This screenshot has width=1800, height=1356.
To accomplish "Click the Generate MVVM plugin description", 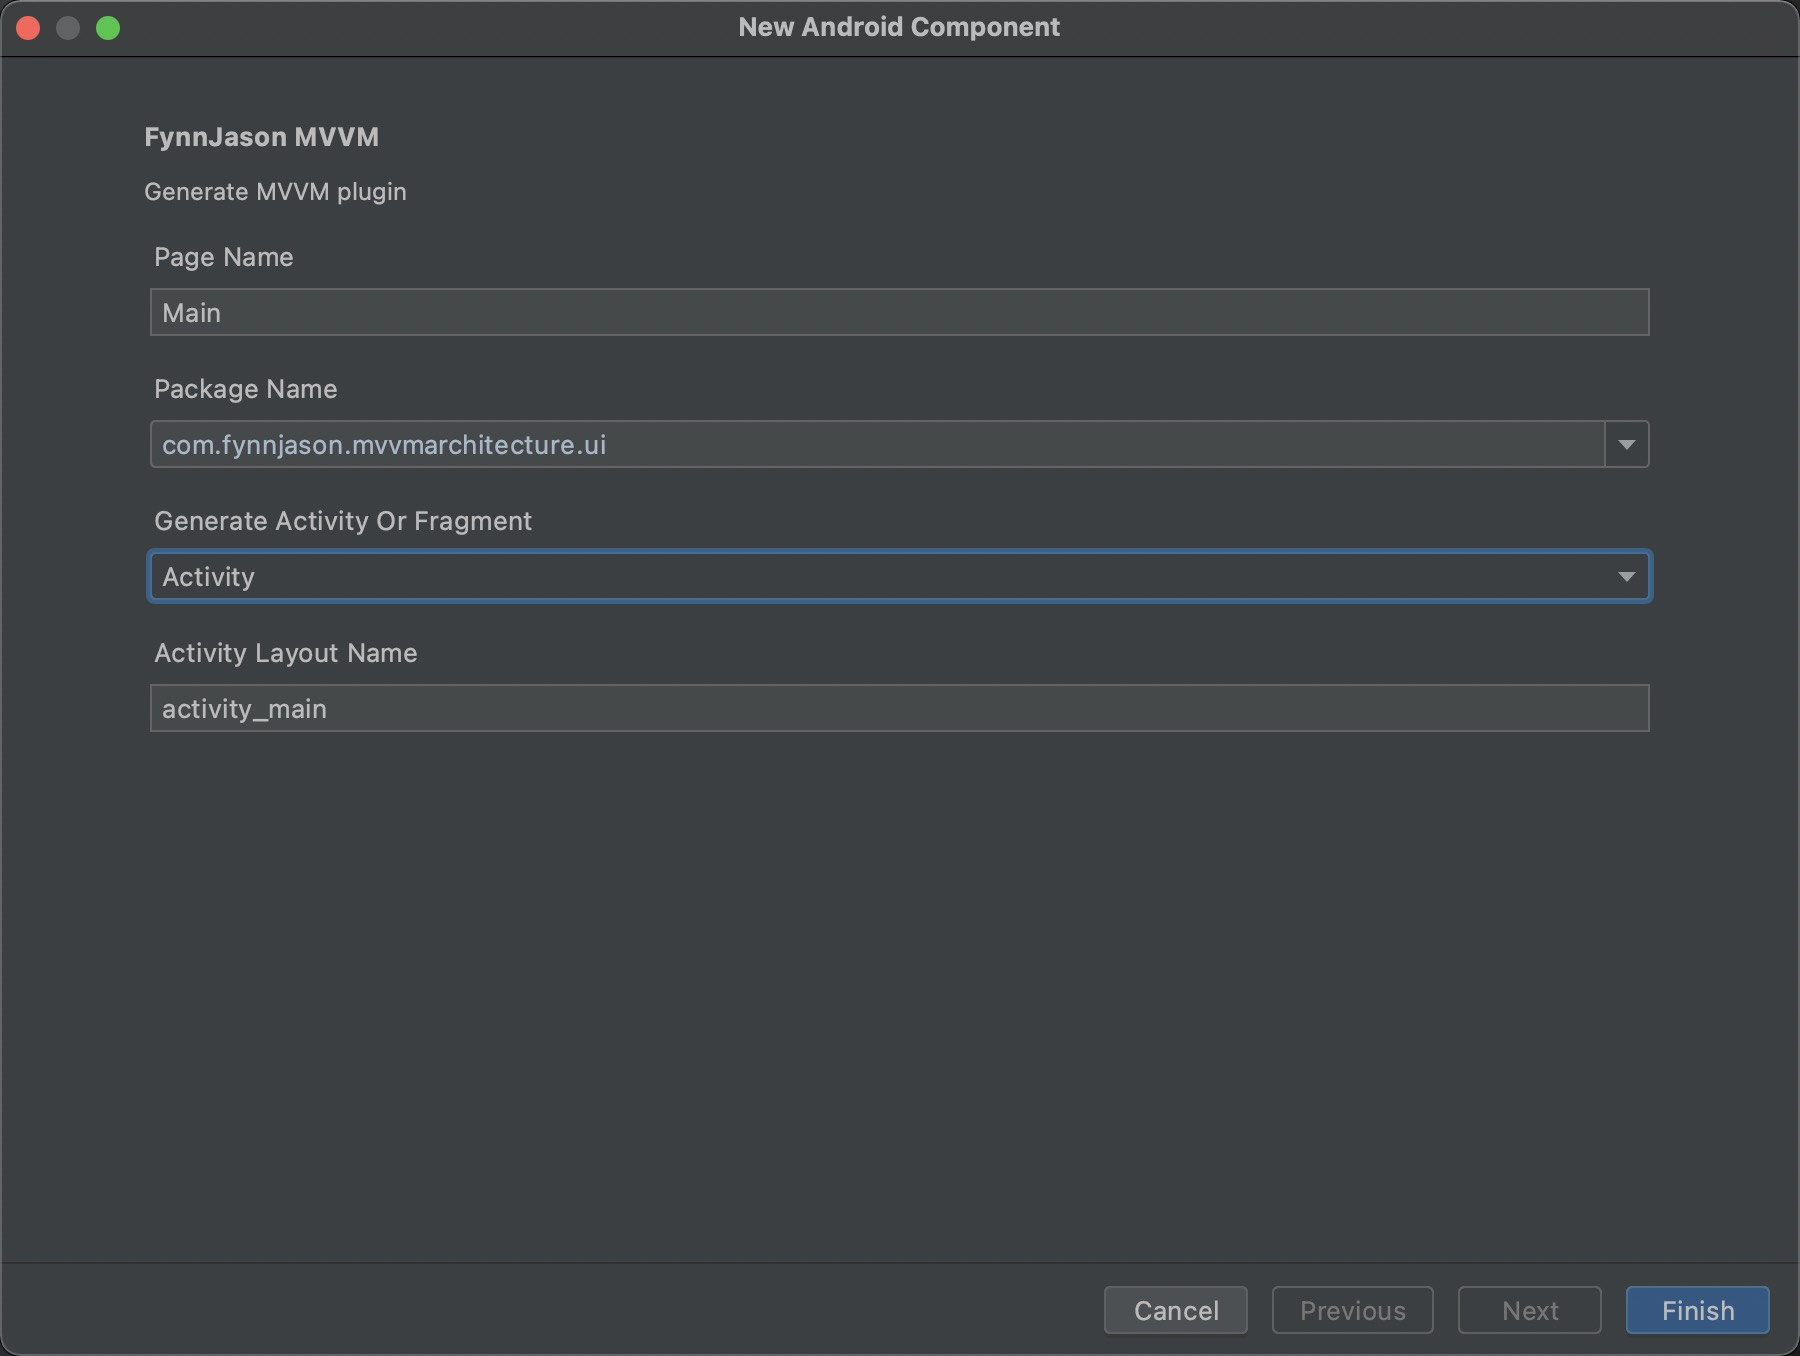I will pyautogui.click(x=276, y=191).
